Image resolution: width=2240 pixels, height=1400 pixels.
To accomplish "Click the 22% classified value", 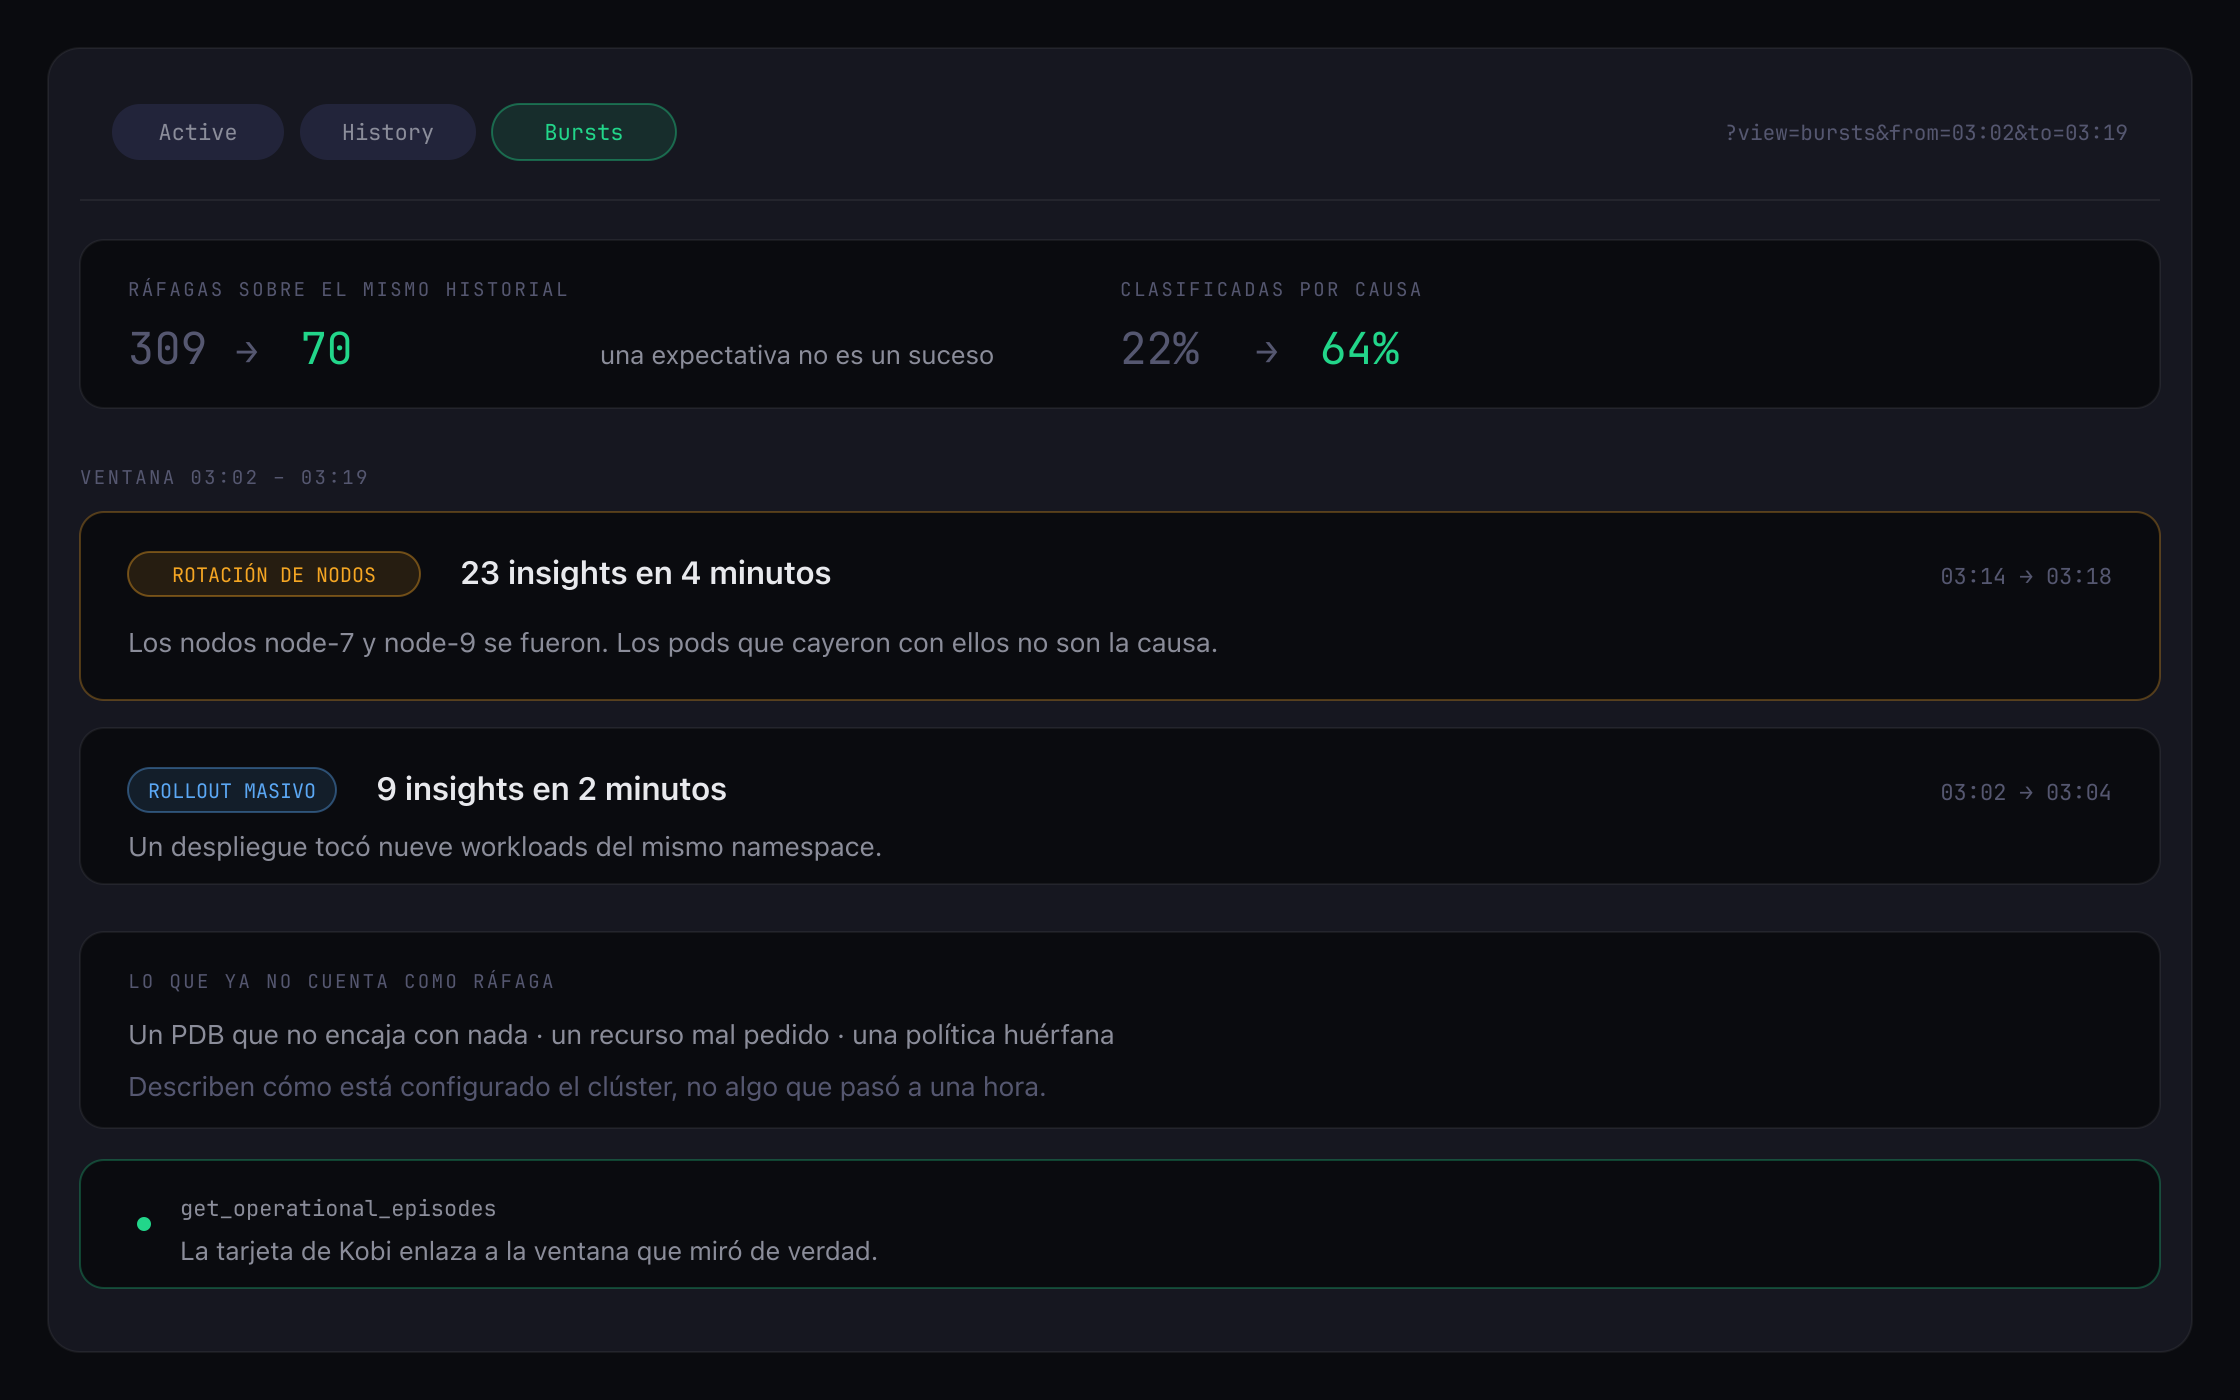I will click(1160, 349).
